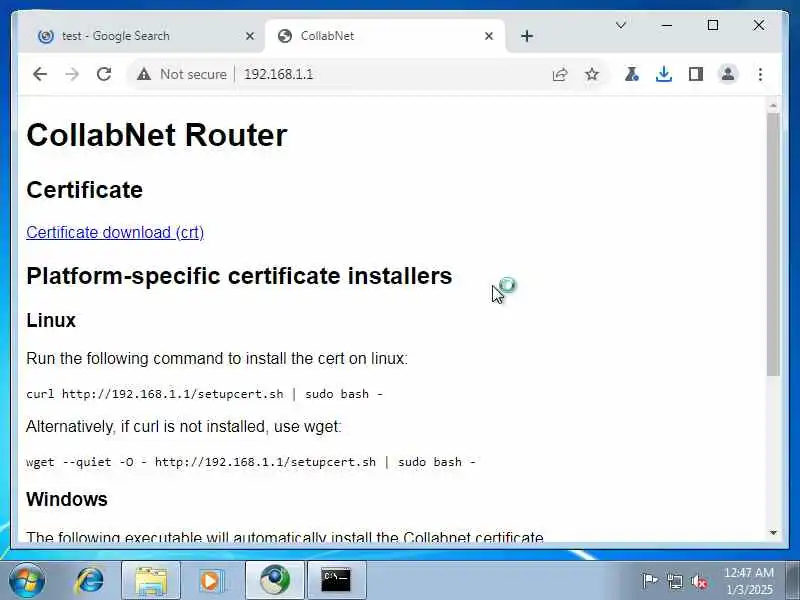Click the Windows section heading
The width and height of the screenshot is (800, 600).
(x=67, y=499)
